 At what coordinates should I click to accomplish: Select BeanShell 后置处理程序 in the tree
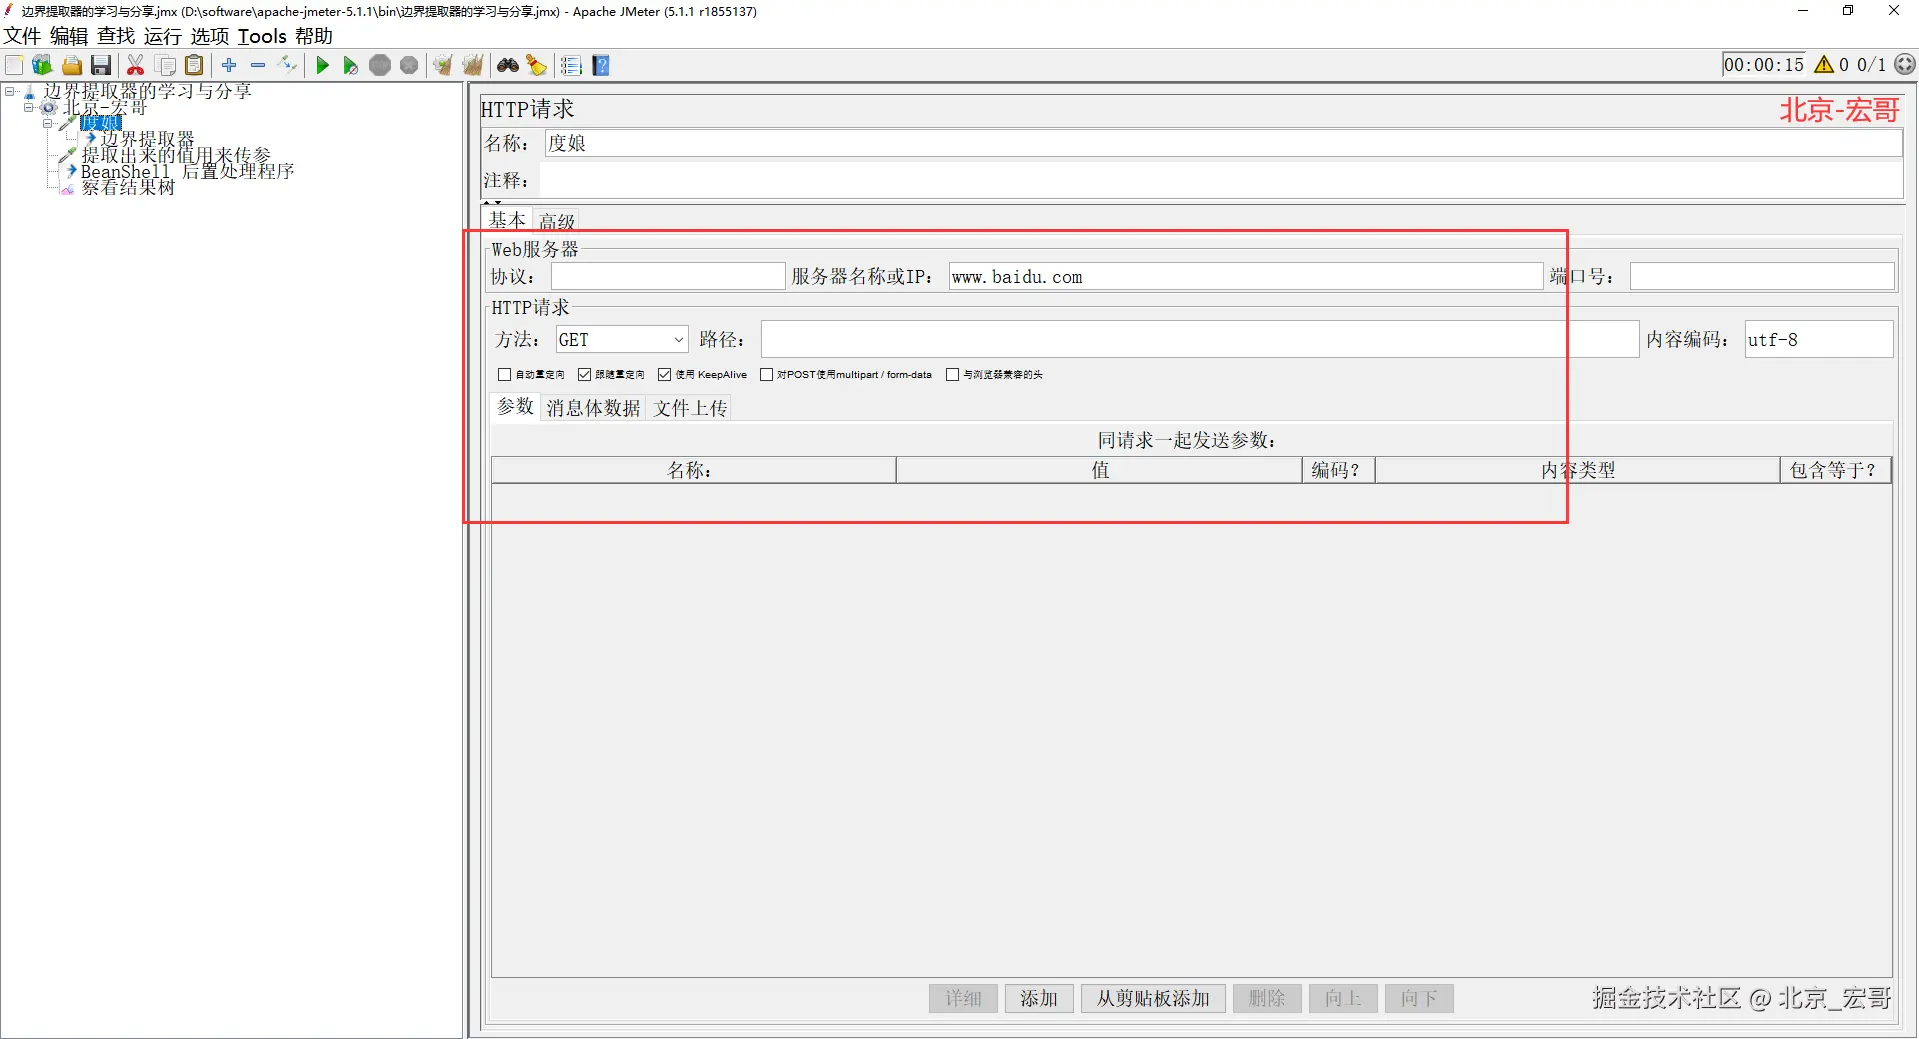click(x=187, y=171)
